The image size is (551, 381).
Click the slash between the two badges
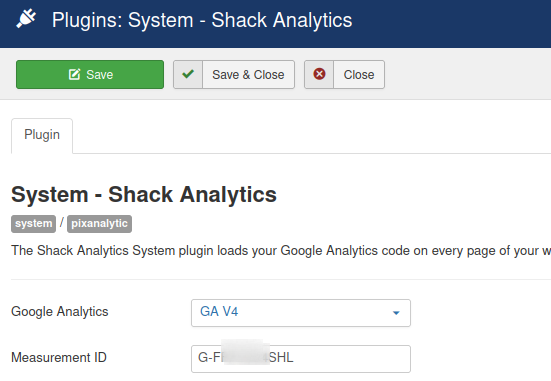coord(61,222)
